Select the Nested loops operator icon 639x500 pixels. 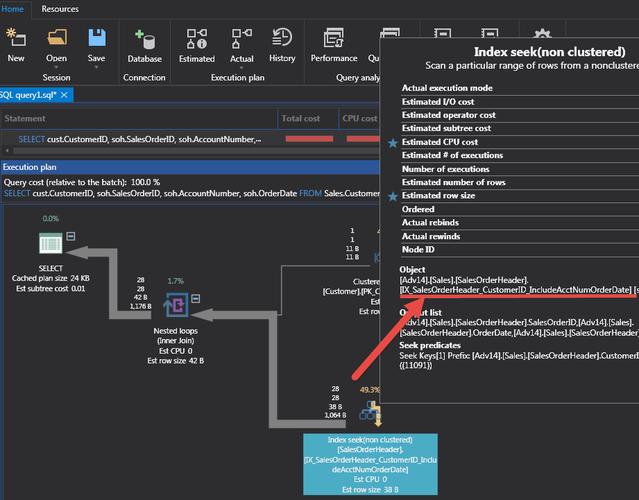tap(176, 304)
